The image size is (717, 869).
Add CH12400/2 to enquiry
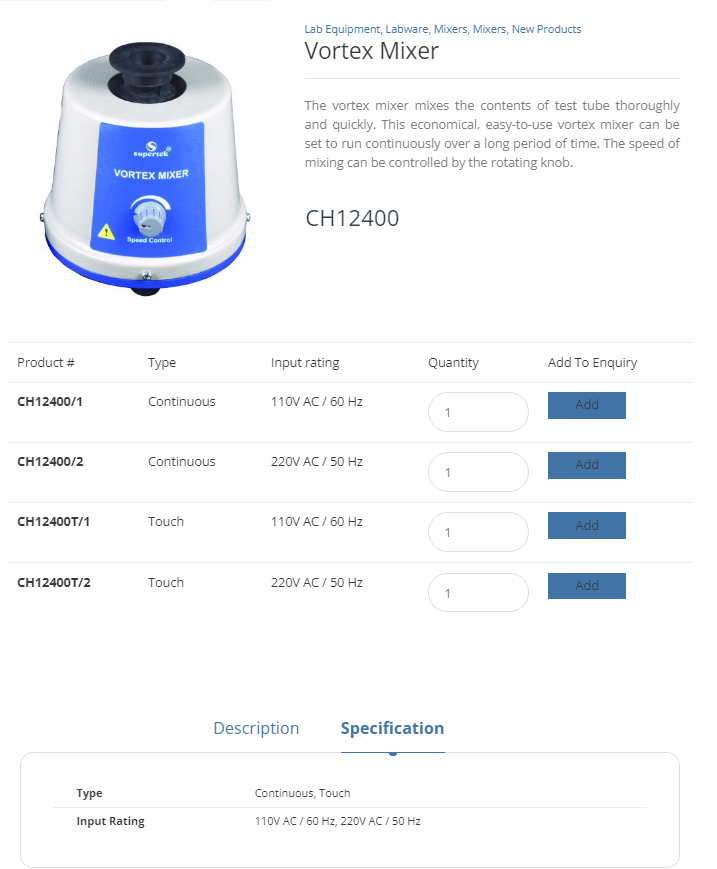tap(587, 465)
